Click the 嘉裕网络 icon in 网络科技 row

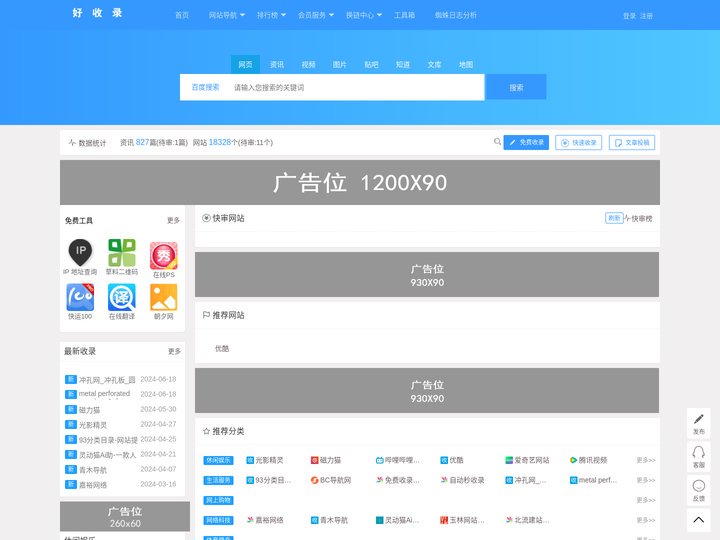tap(250, 520)
